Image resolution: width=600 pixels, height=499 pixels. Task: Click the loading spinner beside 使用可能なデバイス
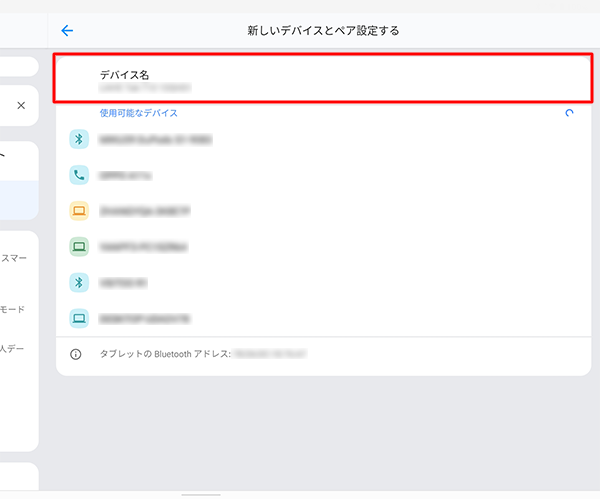point(569,113)
